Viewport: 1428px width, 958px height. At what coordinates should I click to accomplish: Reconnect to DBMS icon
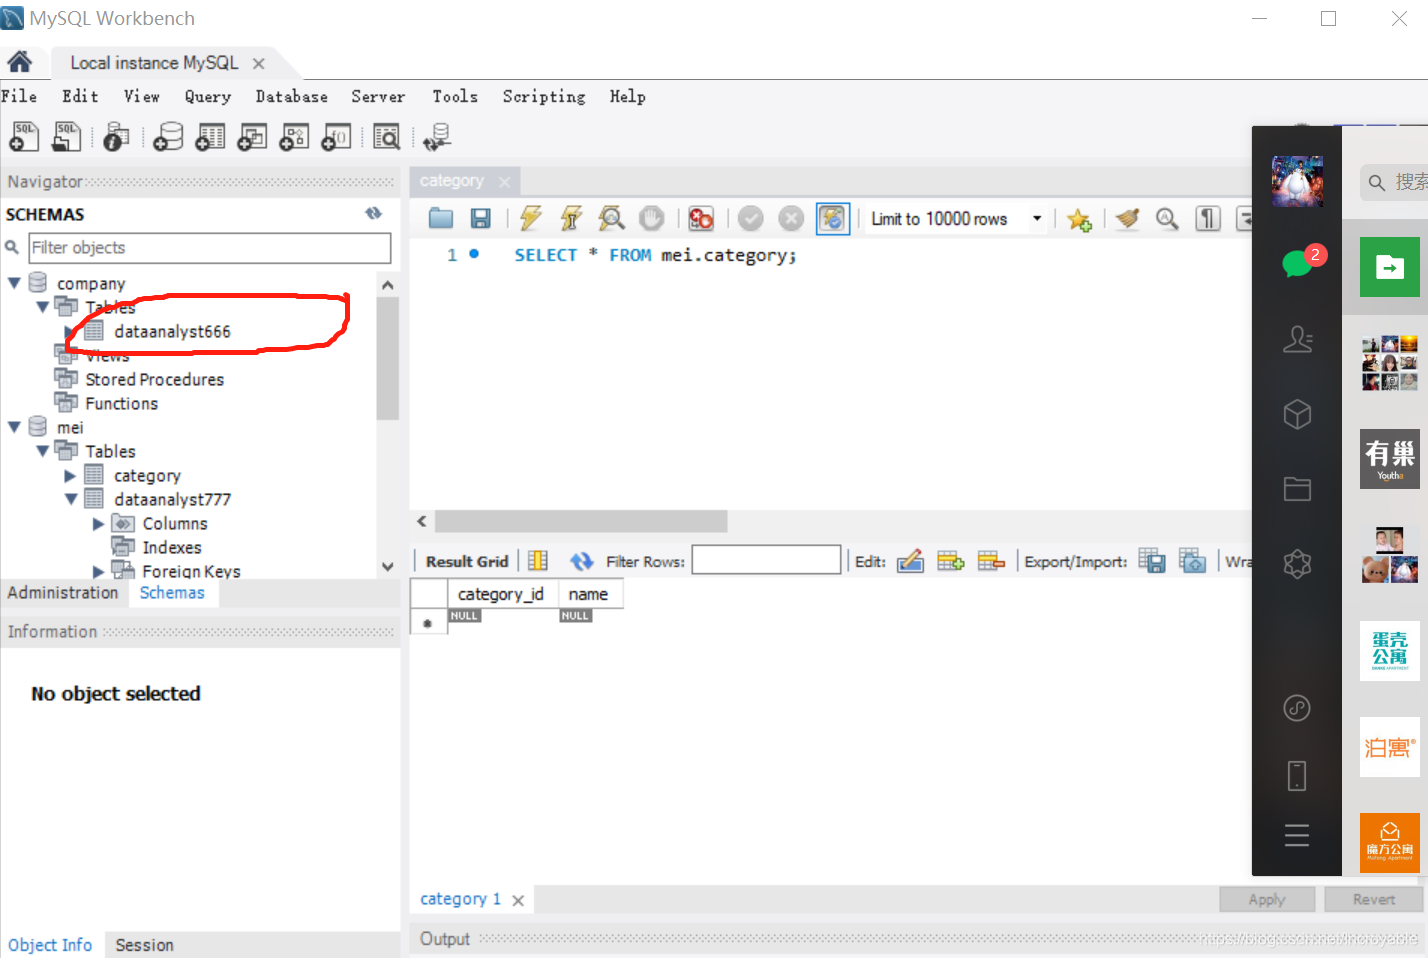tap(437, 136)
